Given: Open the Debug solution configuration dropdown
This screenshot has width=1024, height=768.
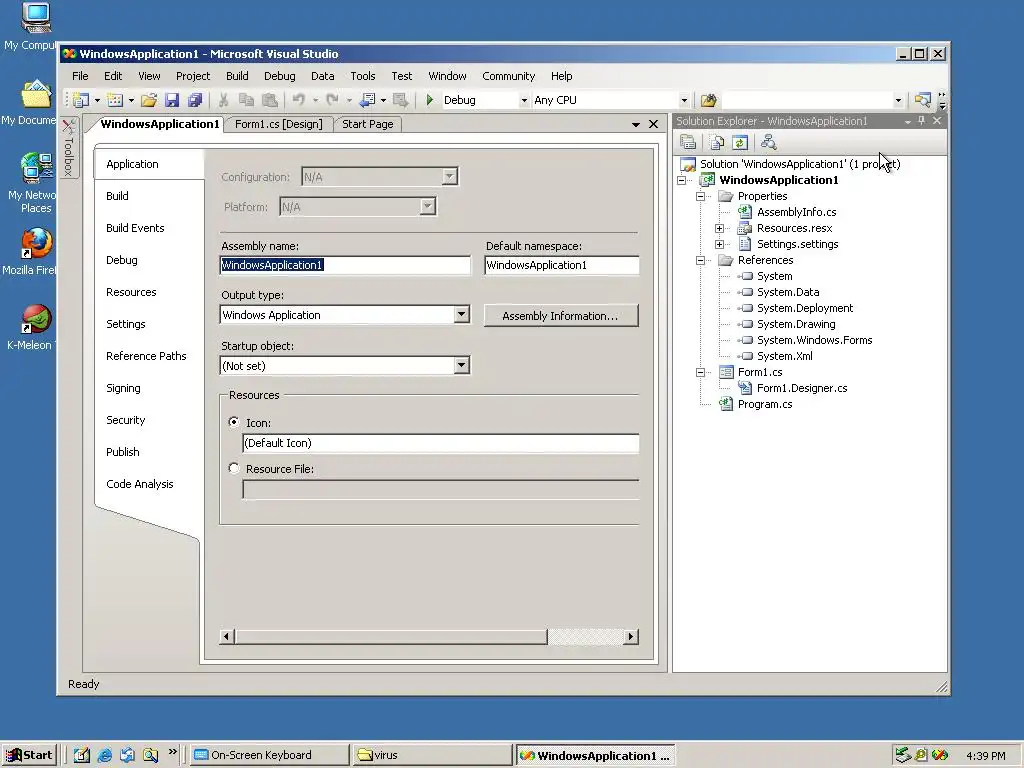Looking at the screenshot, I should pyautogui.click(x=524, y=100).
